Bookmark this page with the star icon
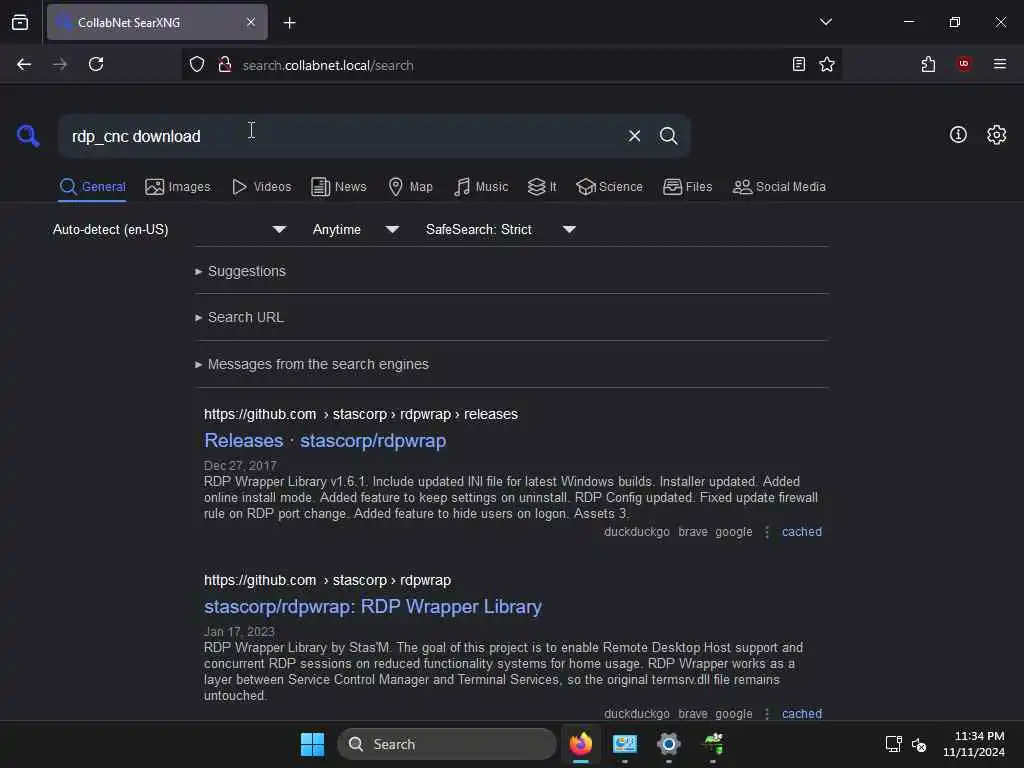Screen dimensions: 1024x768 827,64
